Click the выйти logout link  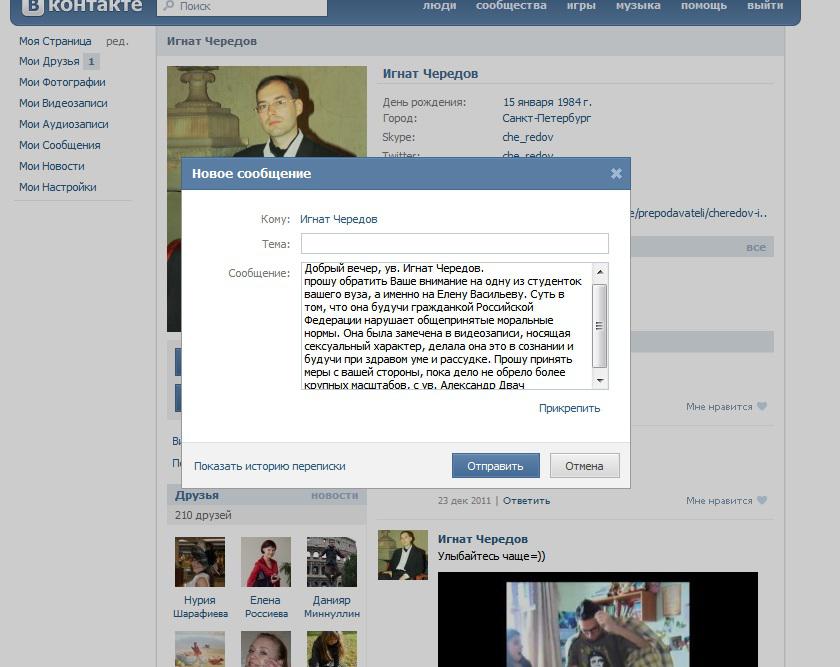(x=765, y=5)
